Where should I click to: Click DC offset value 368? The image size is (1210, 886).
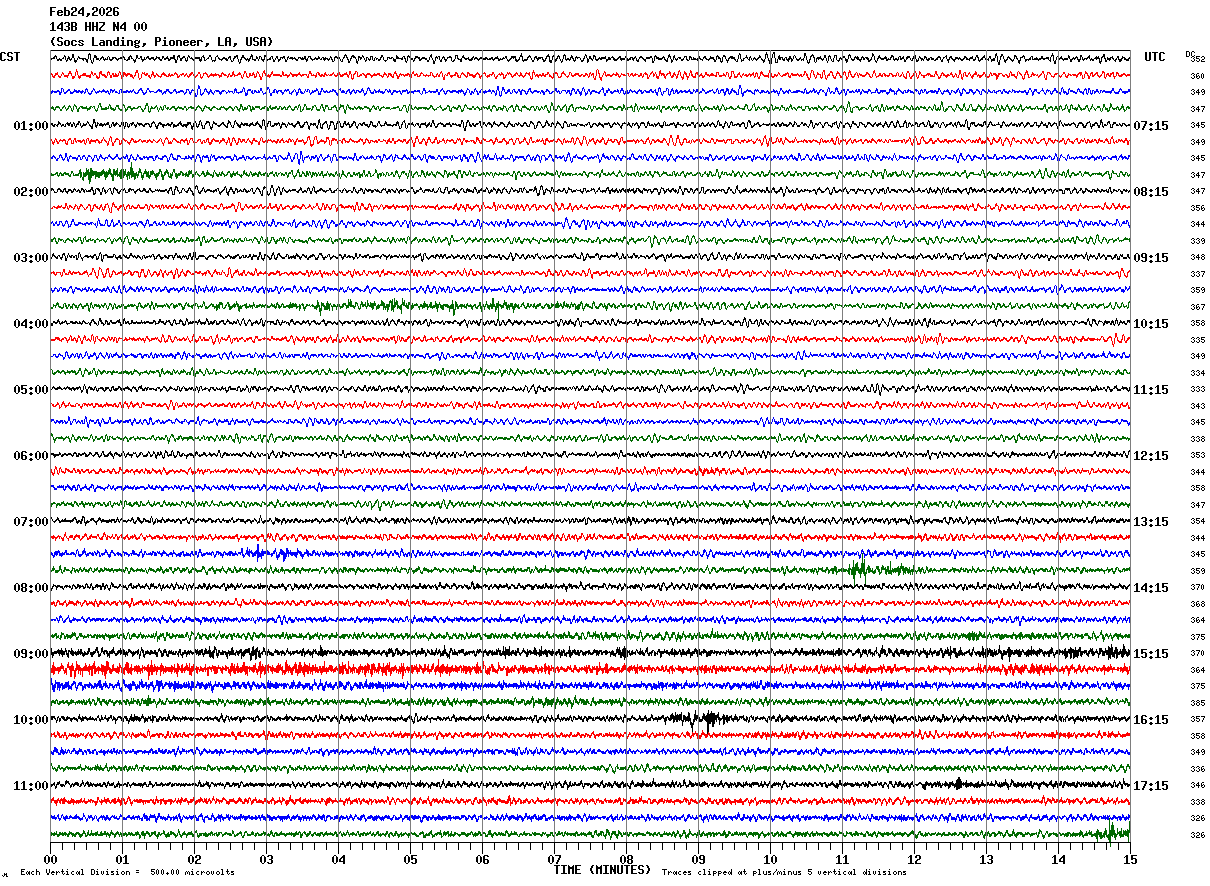[x=1197, y=604]
